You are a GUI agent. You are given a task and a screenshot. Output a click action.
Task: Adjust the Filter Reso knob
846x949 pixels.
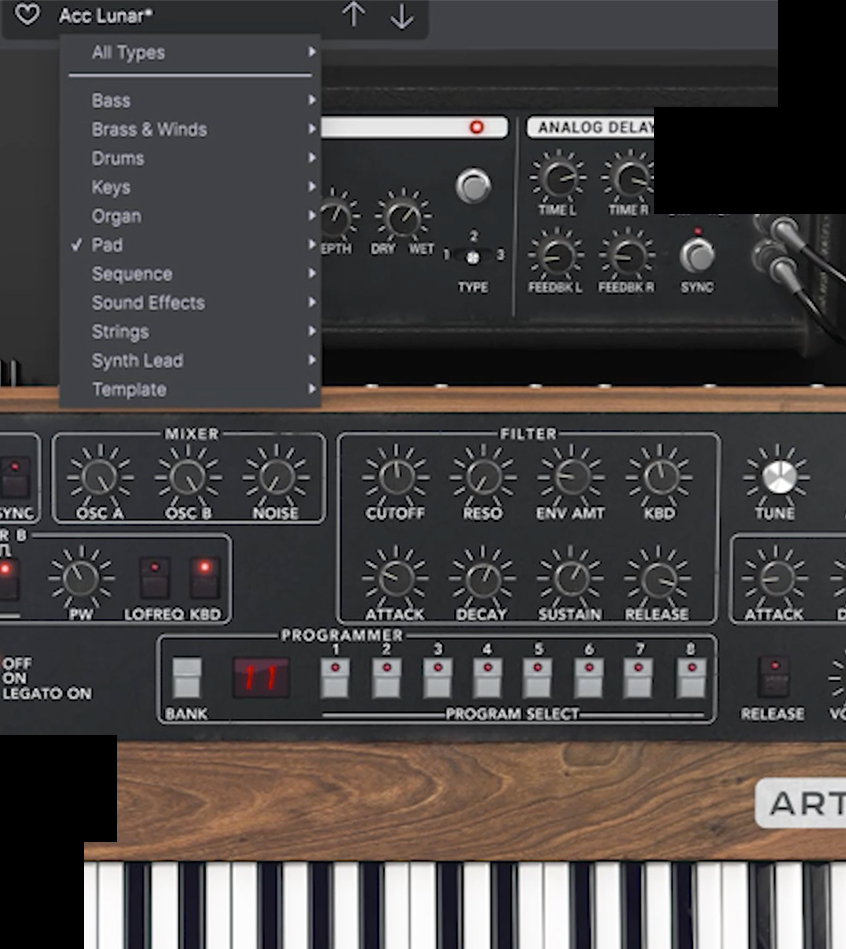tap(483, 478)
